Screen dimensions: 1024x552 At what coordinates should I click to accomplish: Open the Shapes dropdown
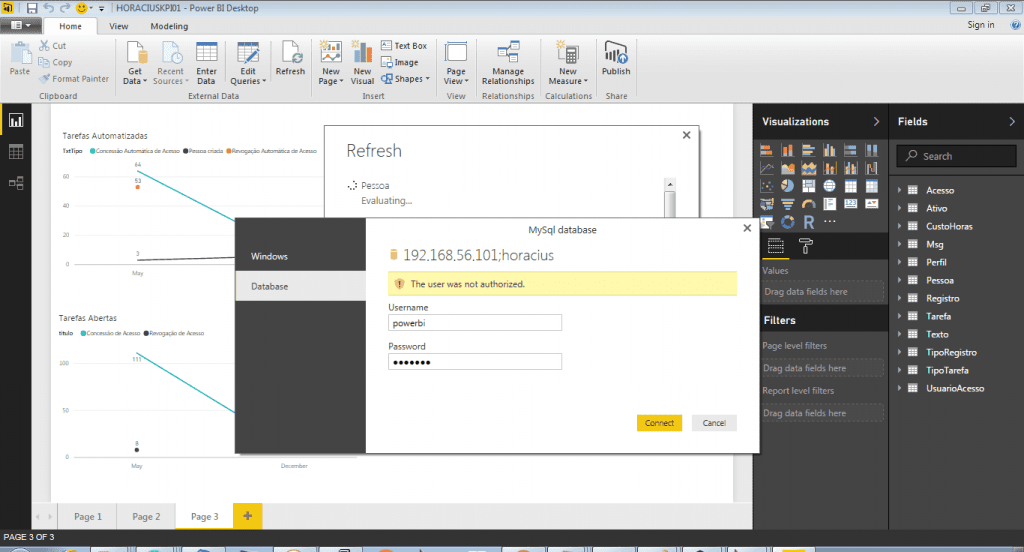point(406,79)
